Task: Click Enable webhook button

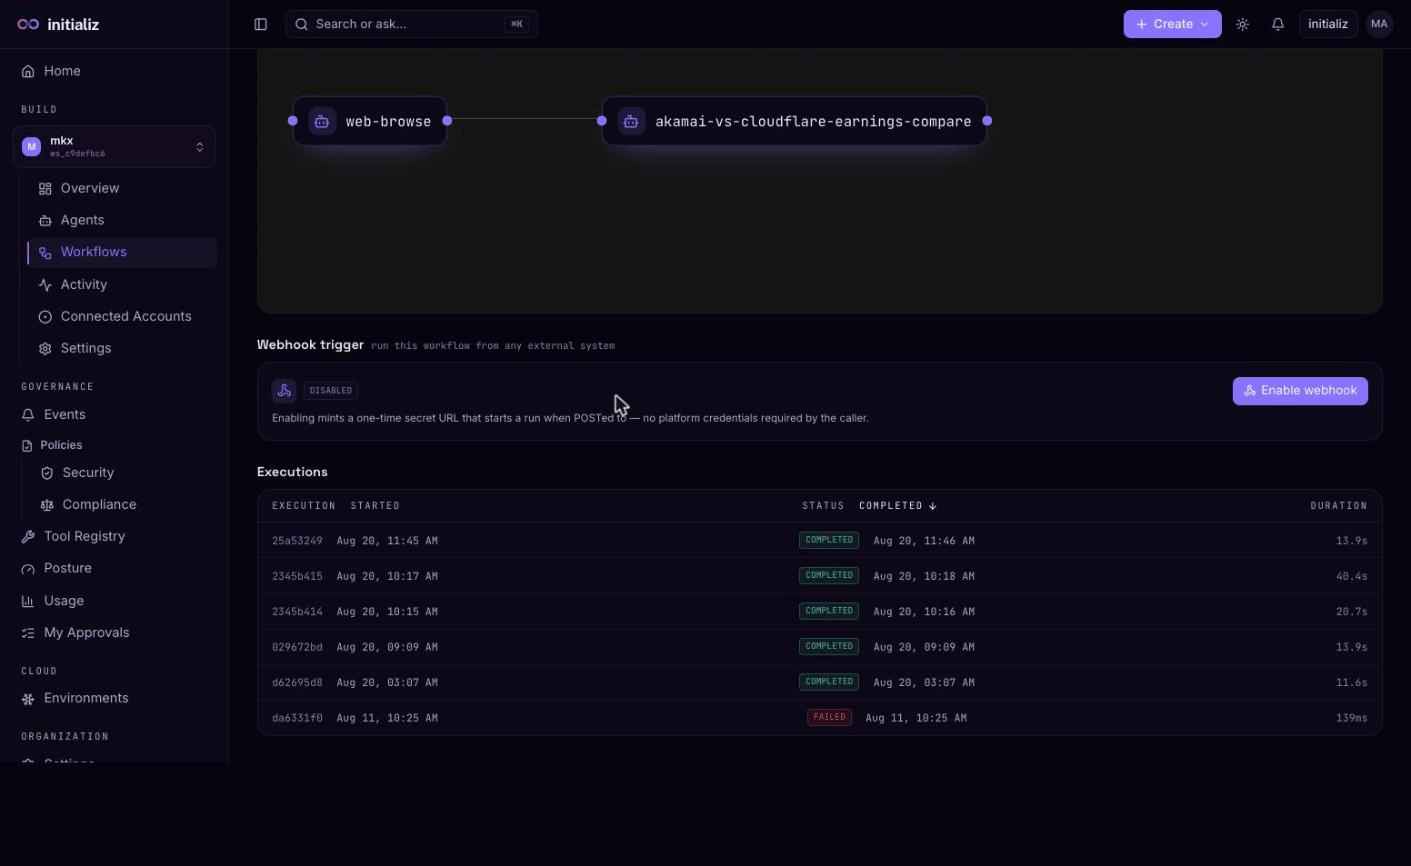Action: click(x=1300, y=391)
